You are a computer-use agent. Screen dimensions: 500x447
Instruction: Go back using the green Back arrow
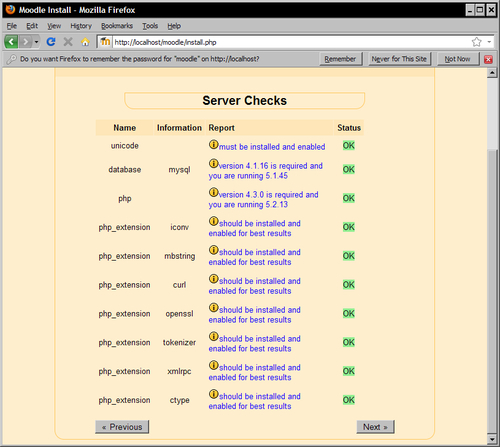pos(11,42)
